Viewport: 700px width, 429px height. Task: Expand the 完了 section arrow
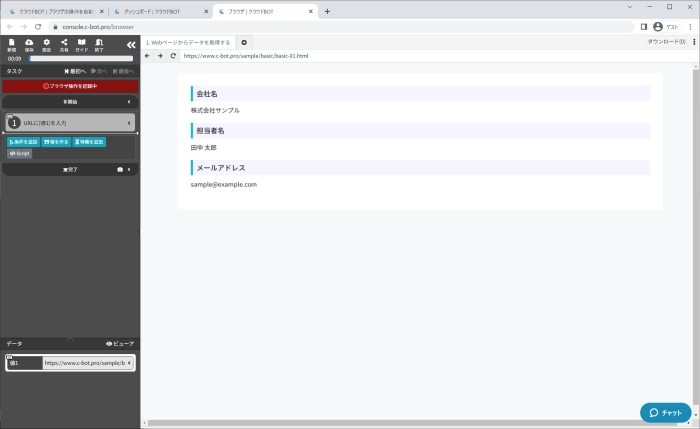point(129,169)
